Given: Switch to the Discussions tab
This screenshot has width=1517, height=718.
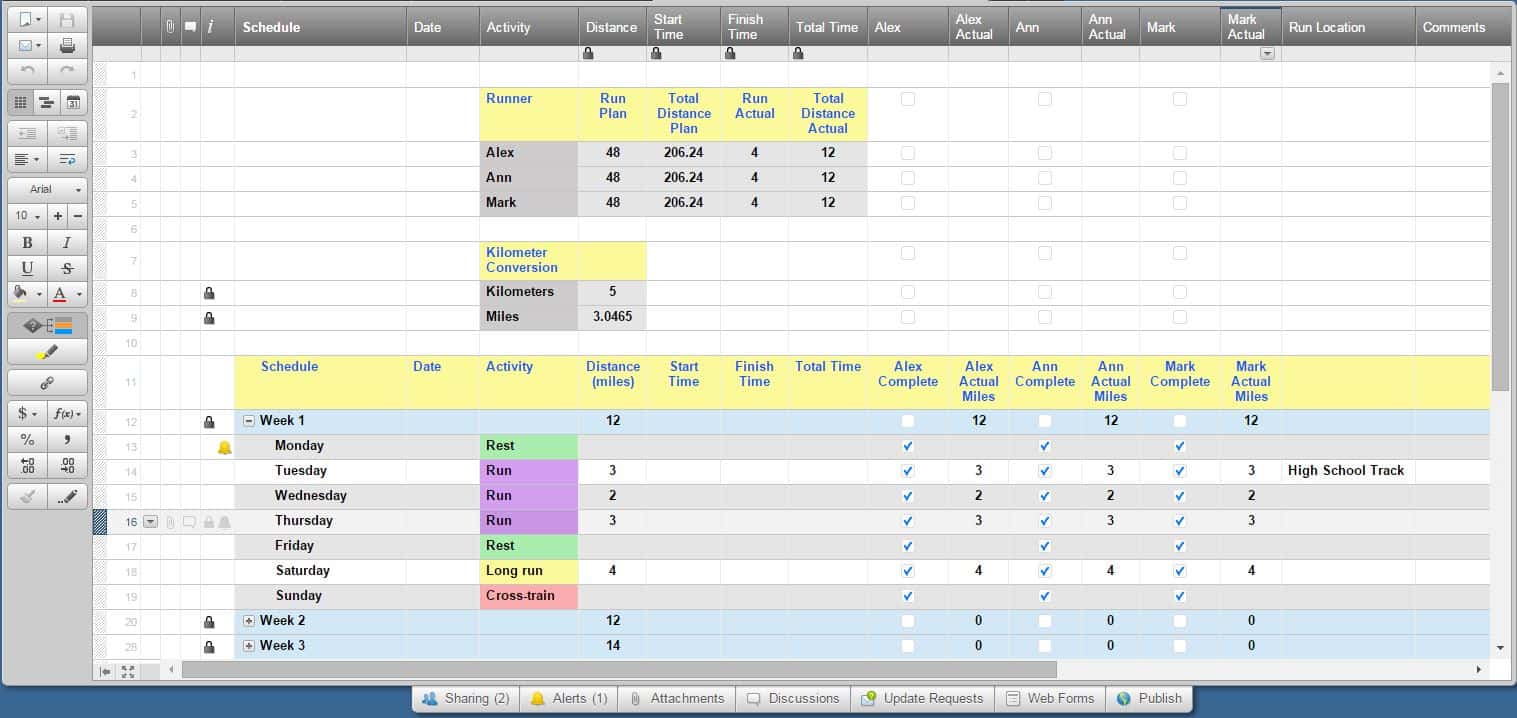Looking at the screenshot, I should 792,698.
